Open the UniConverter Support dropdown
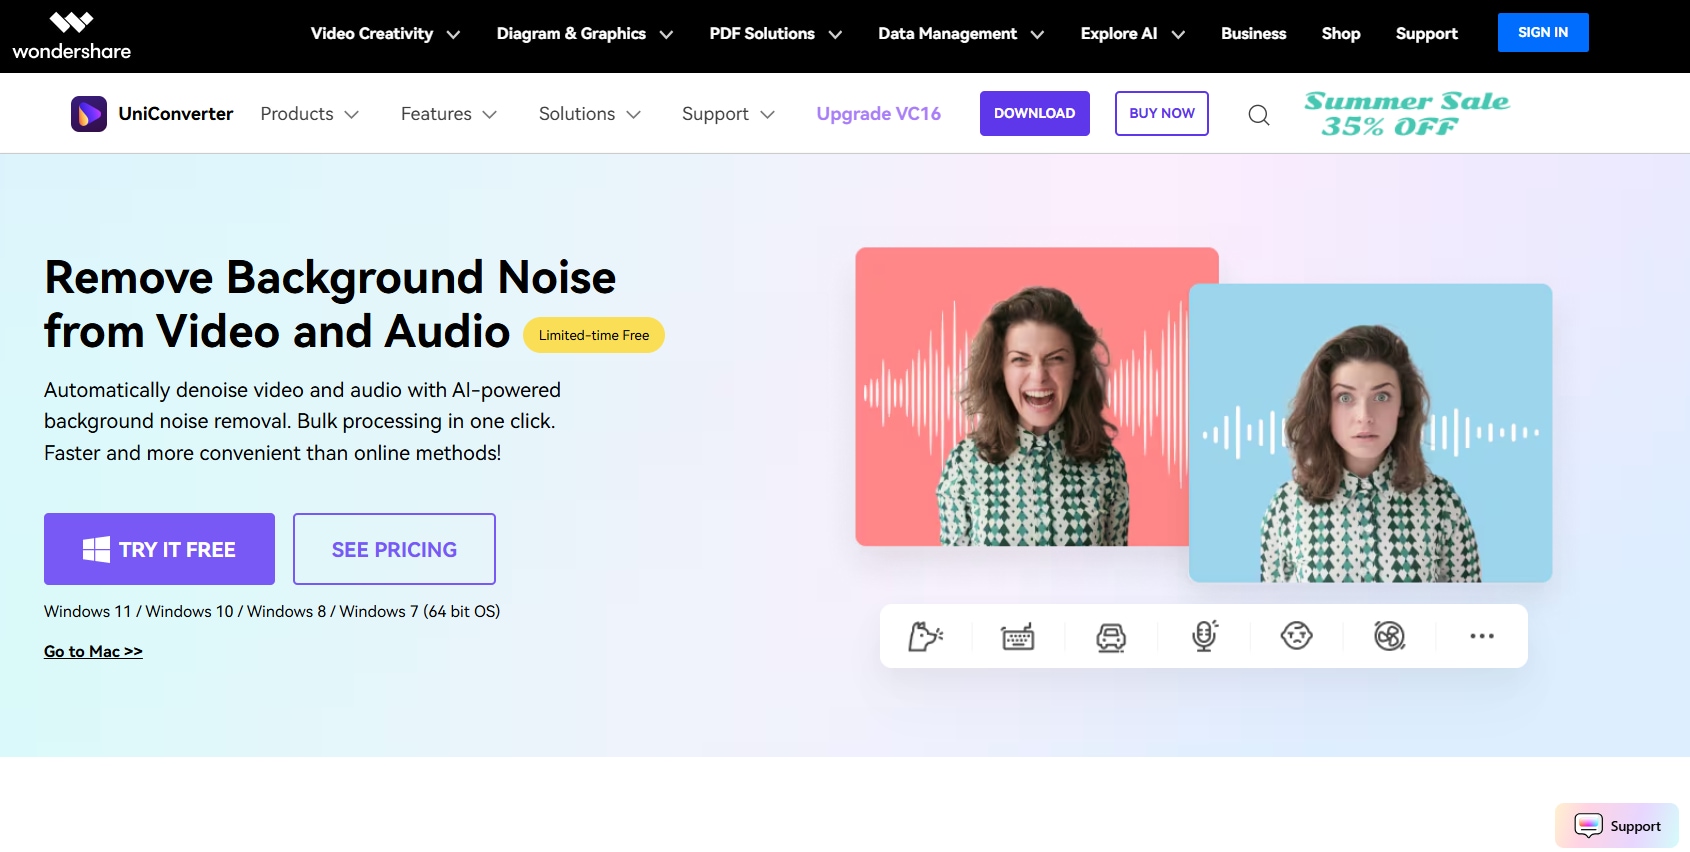The height and width of the screenshot is (852, 1690). click(x=728, y=114)
